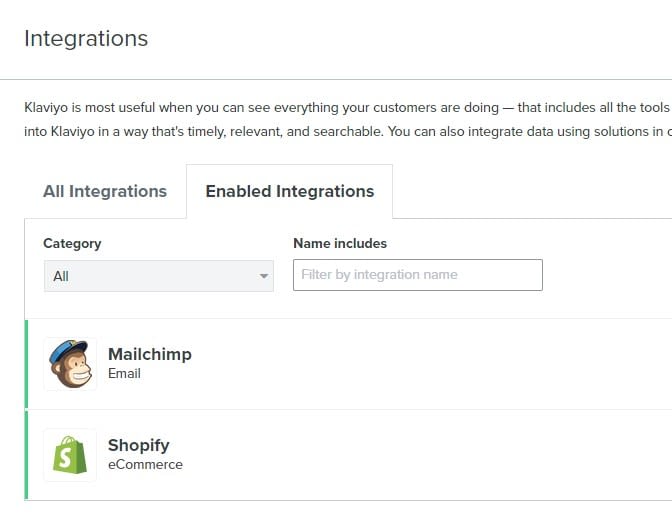This screenshot has height=526, width=672.
Task: Click green enabled indicator on Shopify row
Action: (x=26, y=455)
